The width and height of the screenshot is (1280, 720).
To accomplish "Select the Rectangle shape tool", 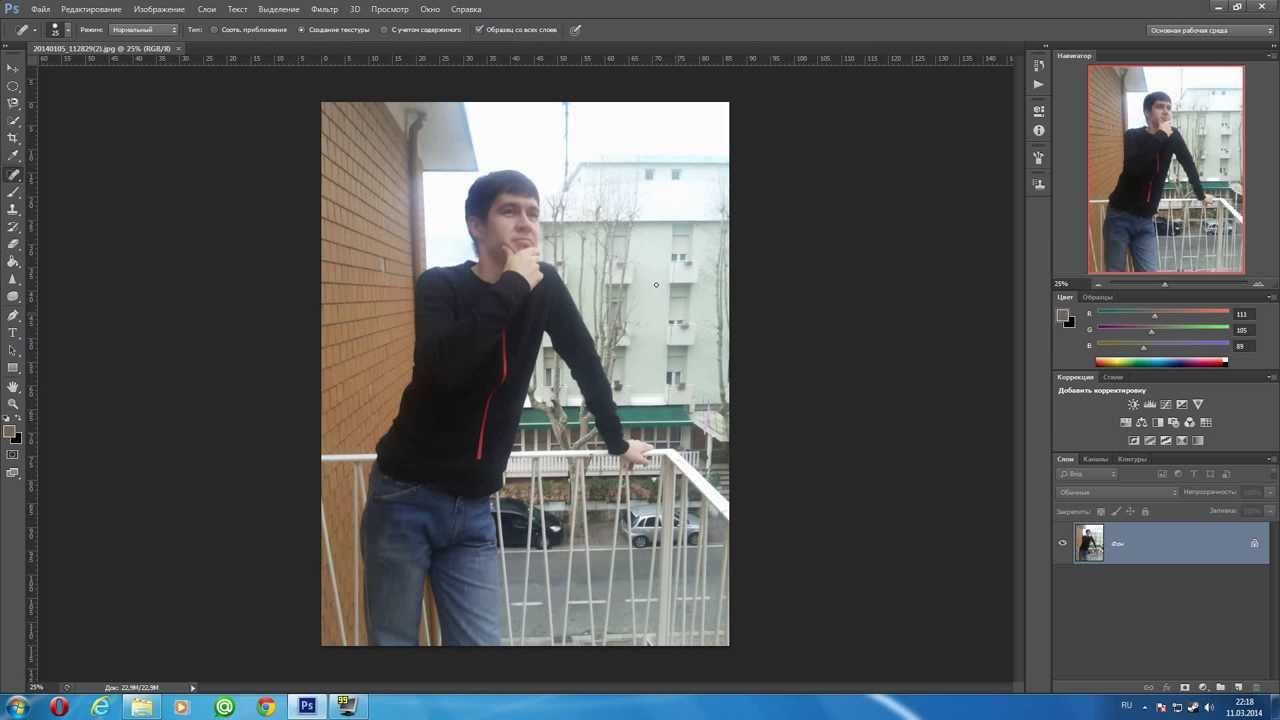I will (x=13, y=368).
